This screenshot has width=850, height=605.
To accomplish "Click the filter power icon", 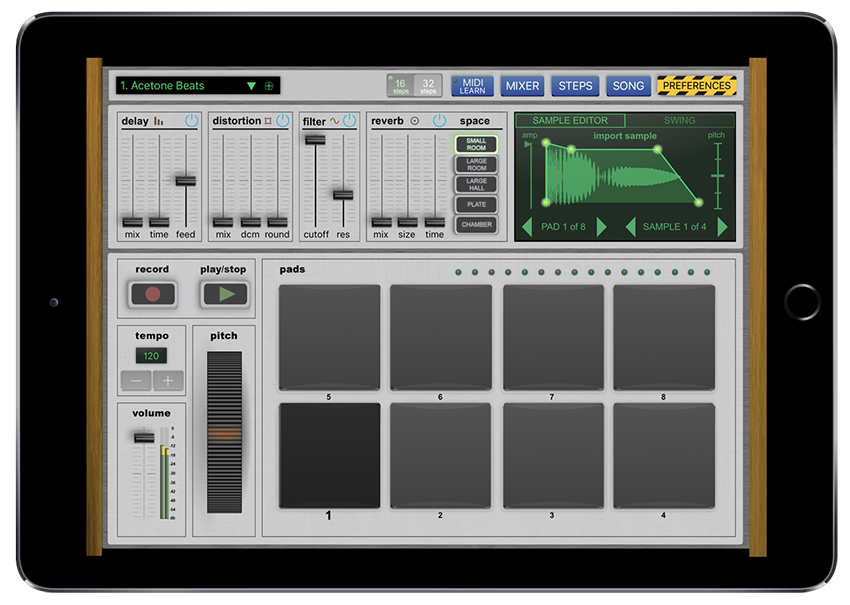I will coord(349,121).
